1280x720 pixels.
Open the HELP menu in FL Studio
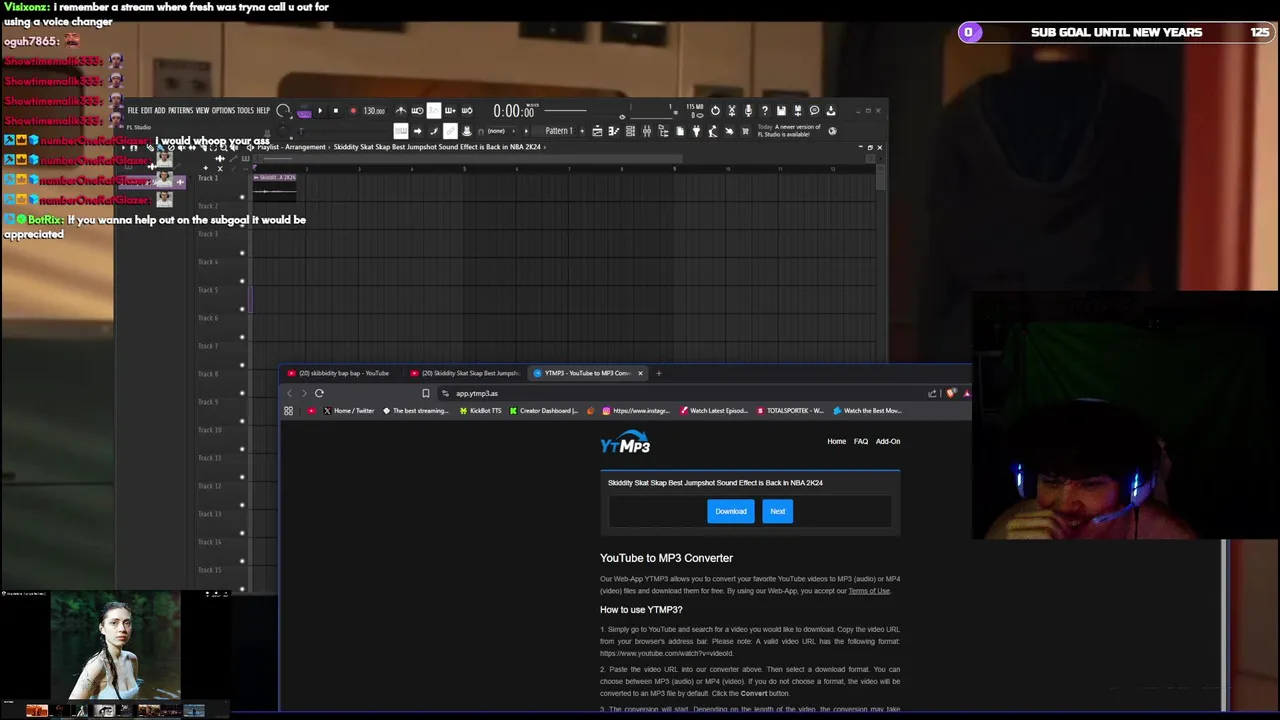[x=263, y=110]
